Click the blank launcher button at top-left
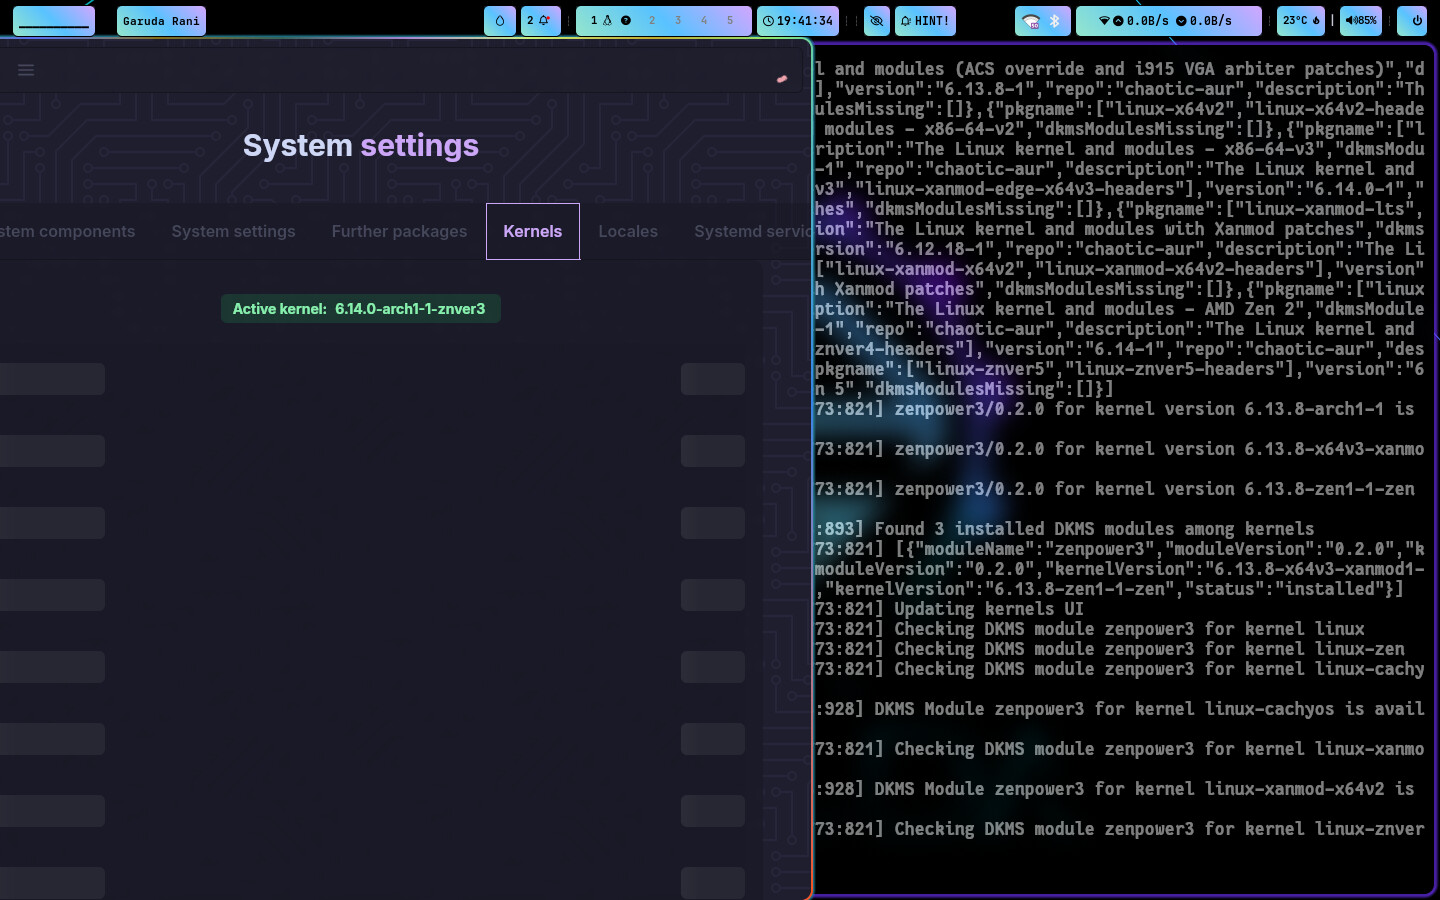1440x900 pixels. click(x=54, y=20)
